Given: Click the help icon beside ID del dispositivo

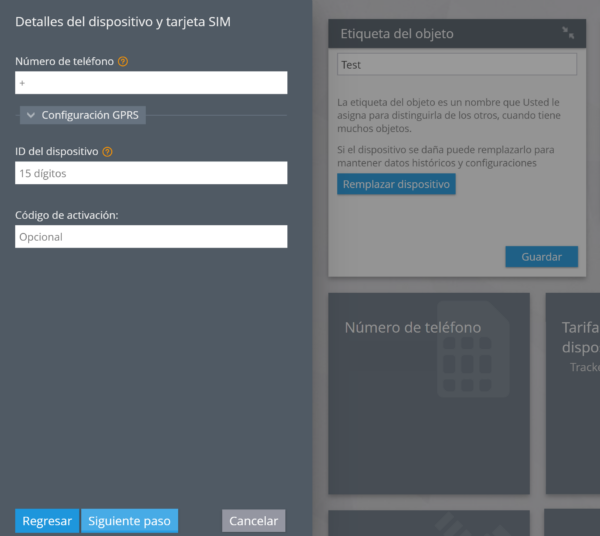Looking at the screenshot, I should tap(107, 152).
